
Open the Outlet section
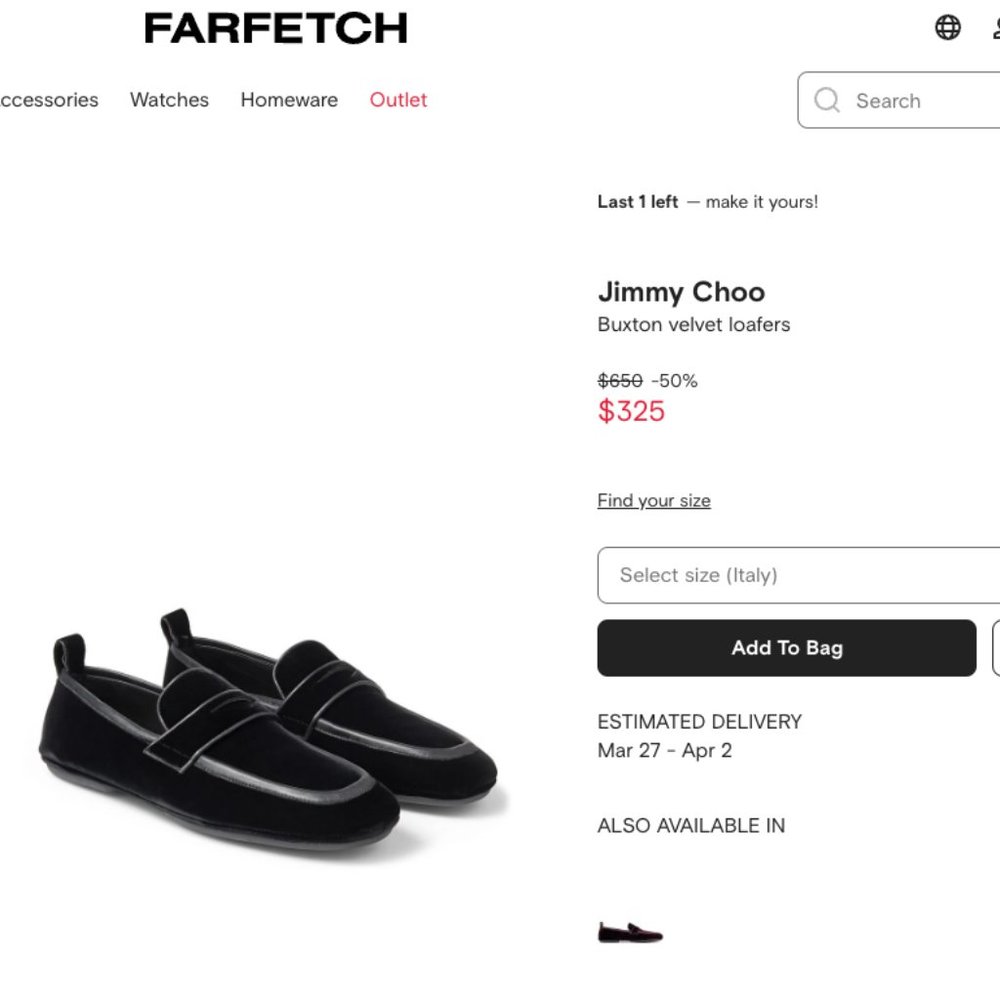pyautogui.click(x=398, y=100)
